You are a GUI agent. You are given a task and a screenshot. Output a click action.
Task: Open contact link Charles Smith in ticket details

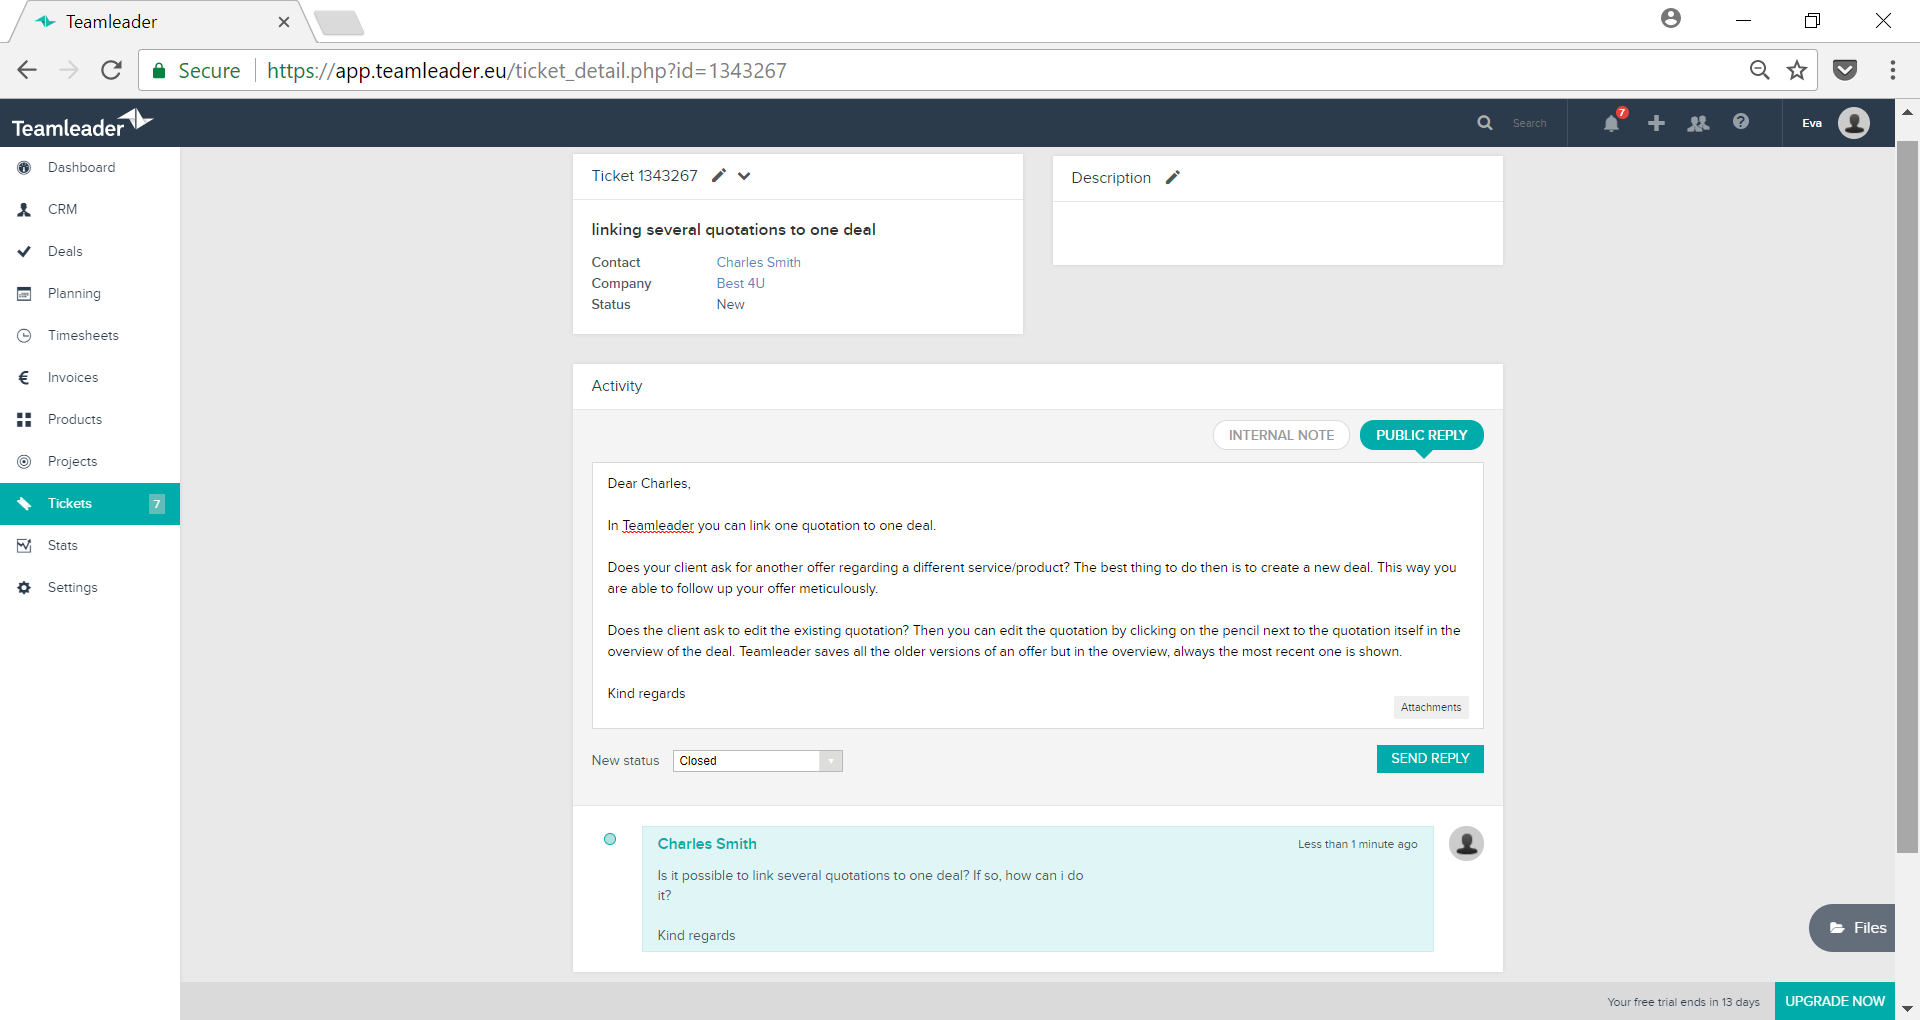click(758, 262)
